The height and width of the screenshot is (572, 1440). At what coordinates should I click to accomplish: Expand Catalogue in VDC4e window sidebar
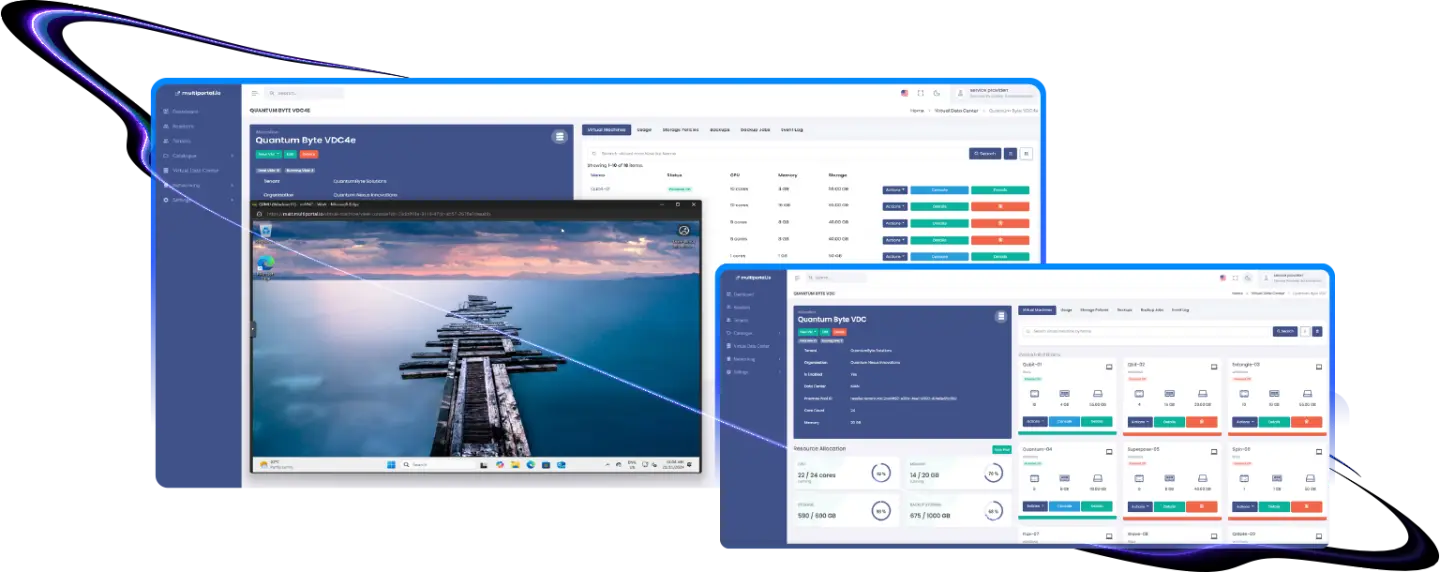point(198,156)
